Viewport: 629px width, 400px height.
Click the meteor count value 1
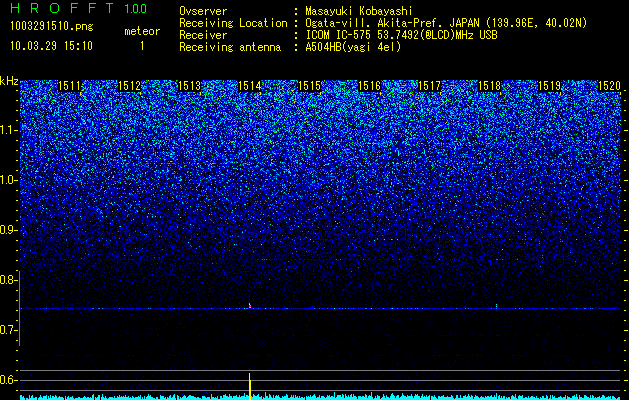coord(142,46)
